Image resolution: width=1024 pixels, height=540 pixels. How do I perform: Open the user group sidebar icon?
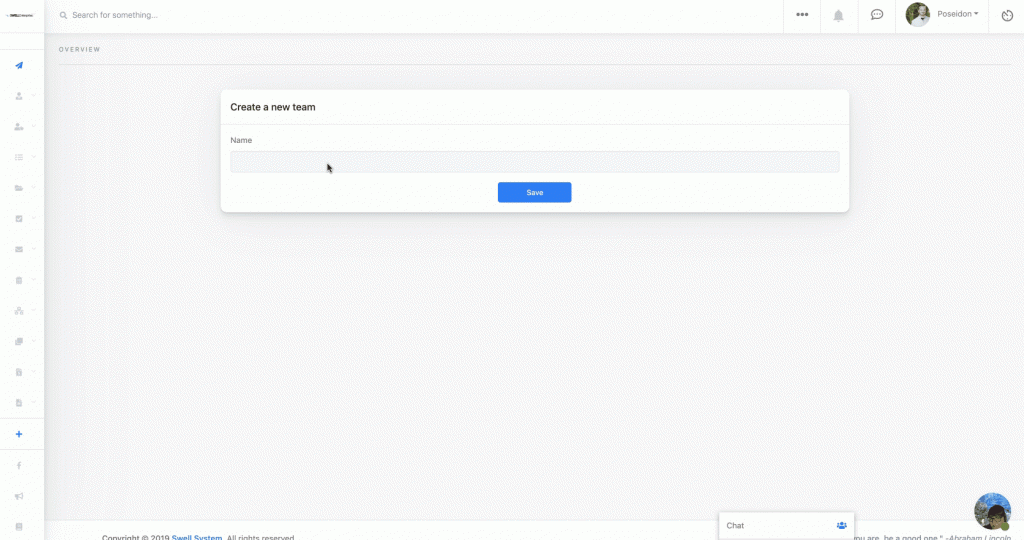[x=19, y=127]
